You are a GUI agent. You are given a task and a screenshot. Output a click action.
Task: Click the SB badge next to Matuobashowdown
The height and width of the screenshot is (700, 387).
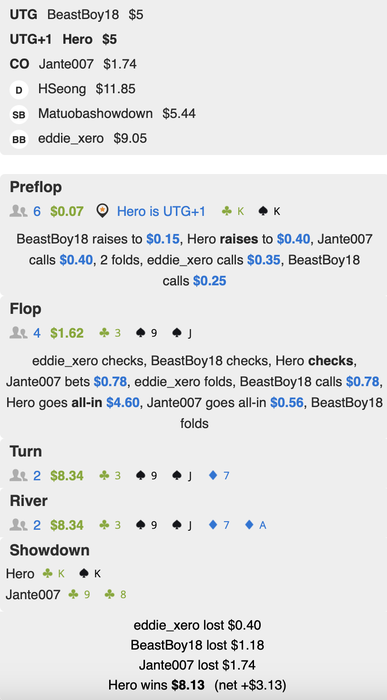coord(19,115)
